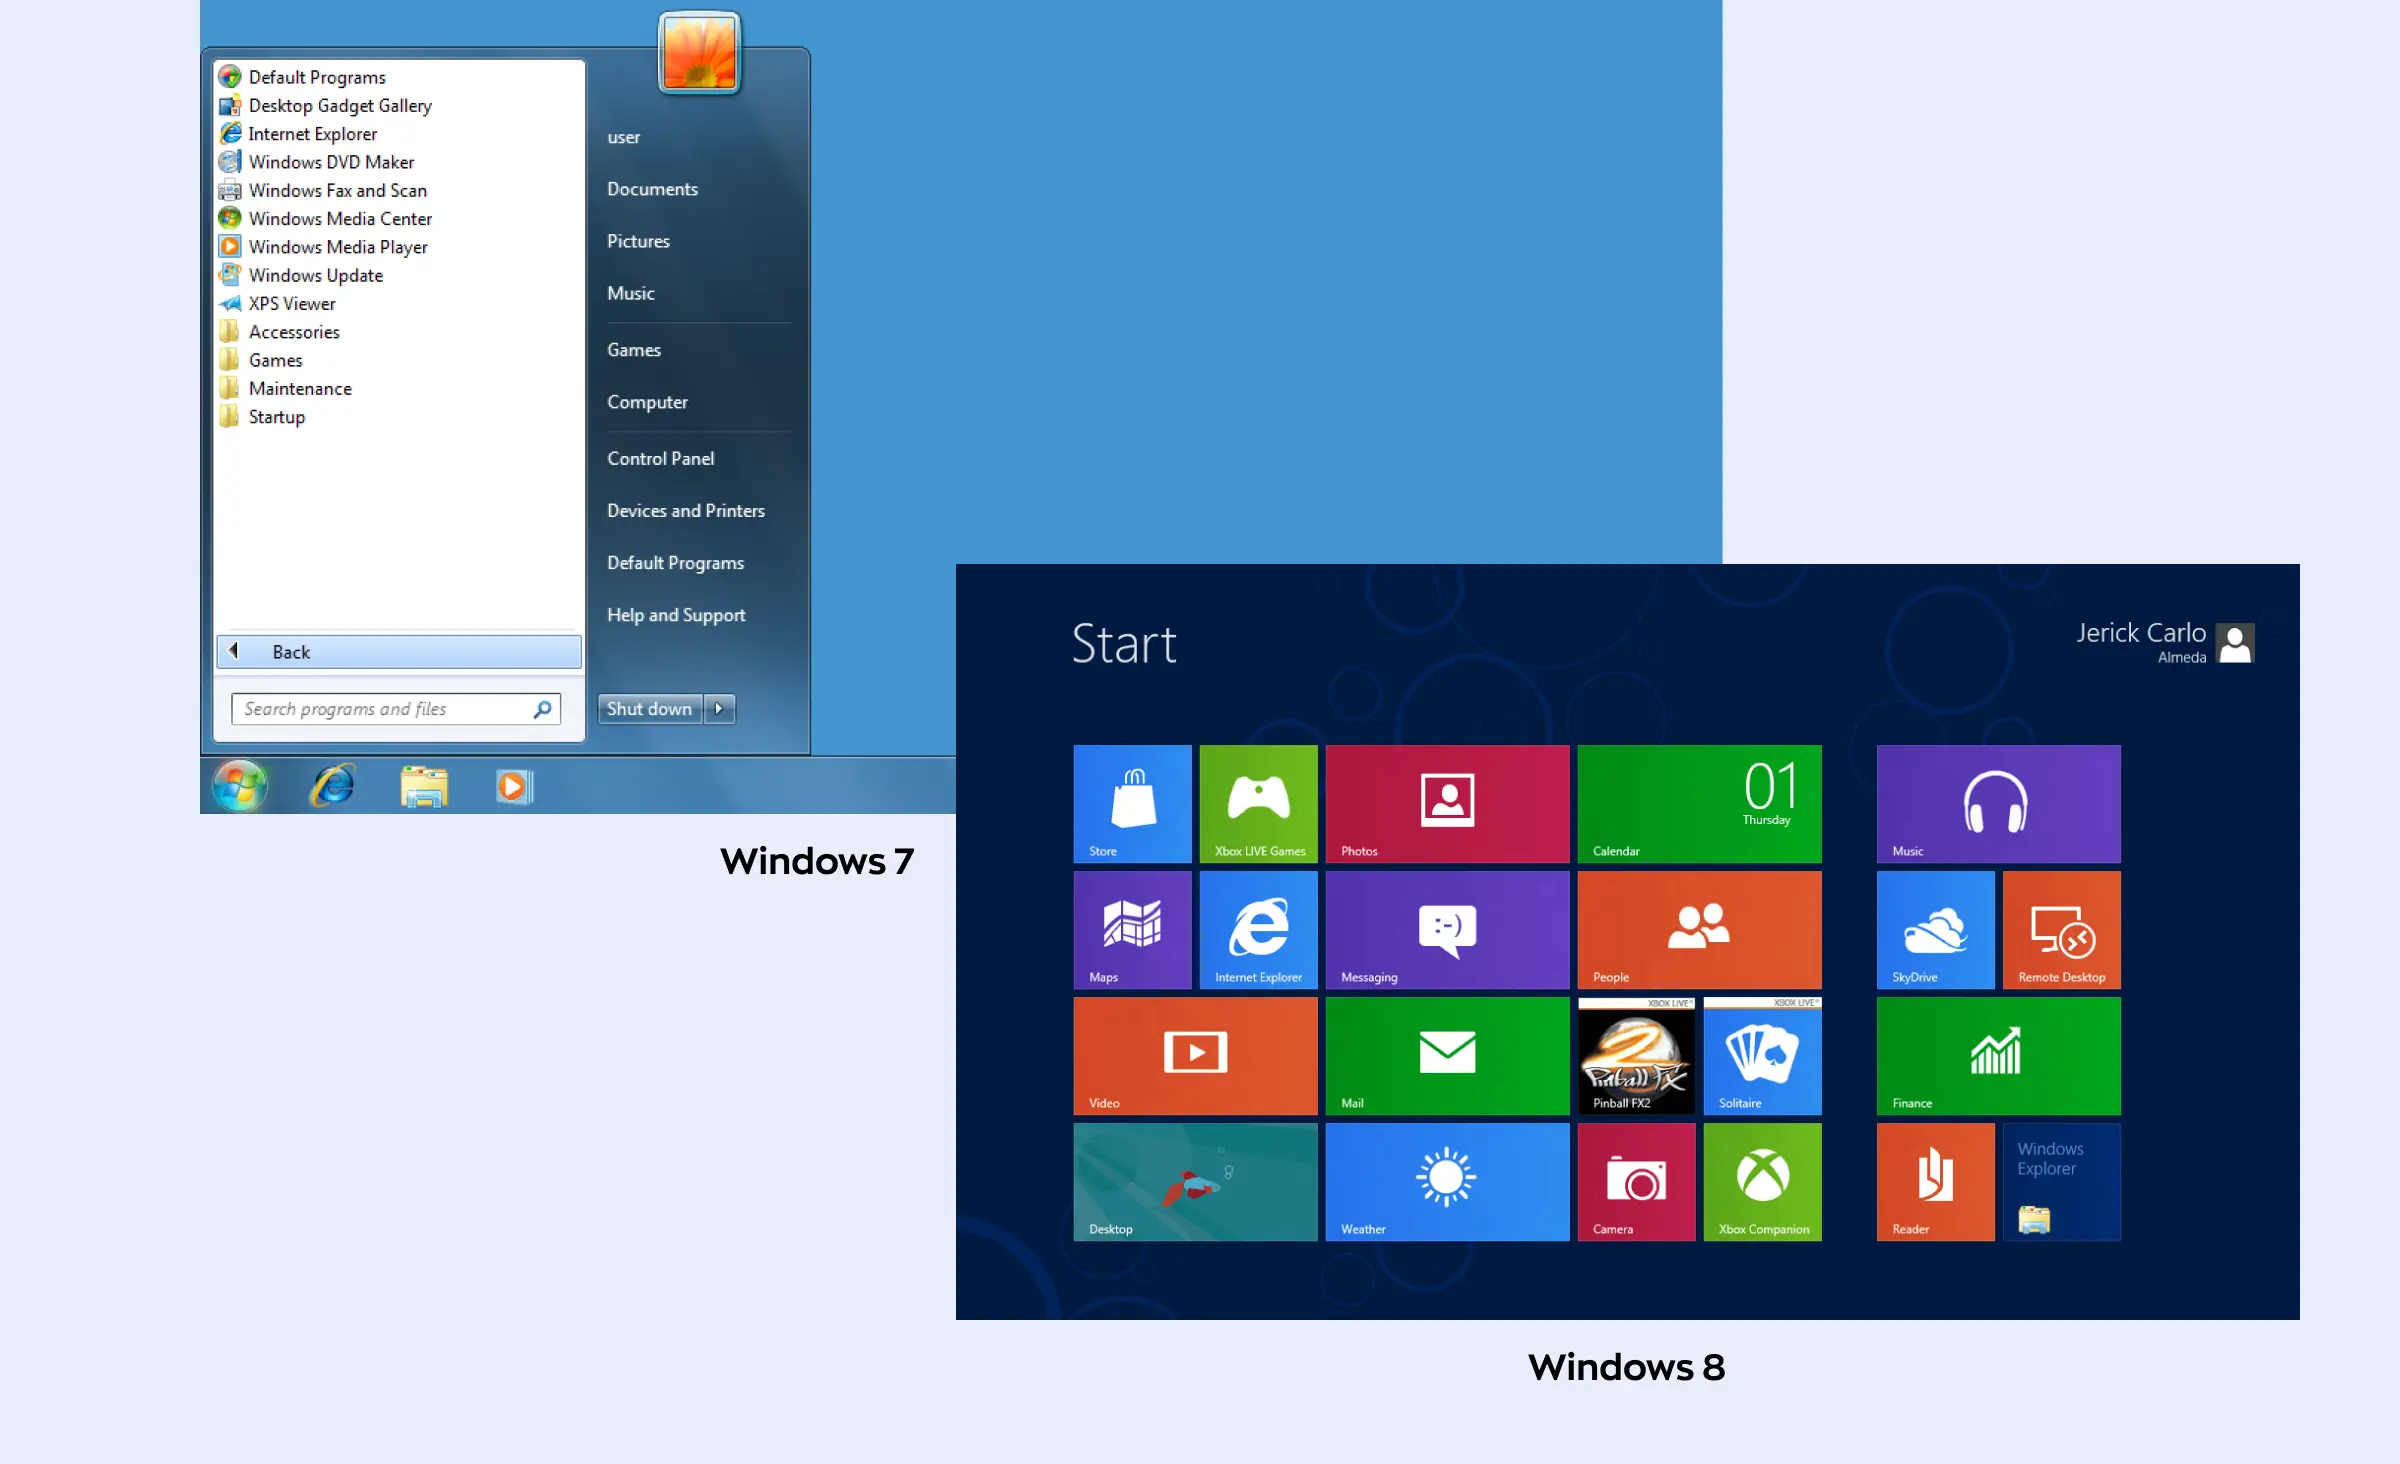
Task: Open the Windows Explorer tile
Action: 2061,1181
